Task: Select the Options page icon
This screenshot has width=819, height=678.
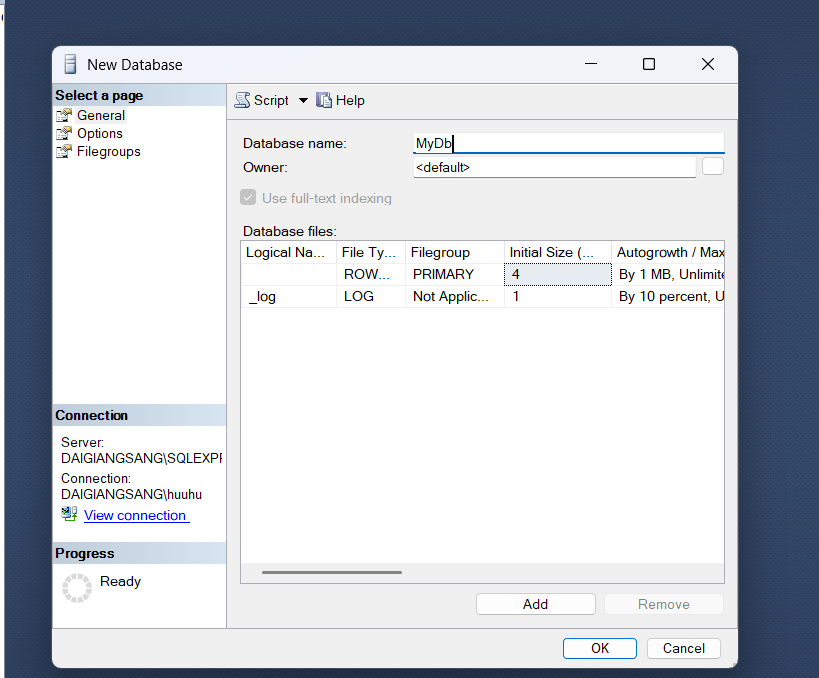Action: click(65, 133)
